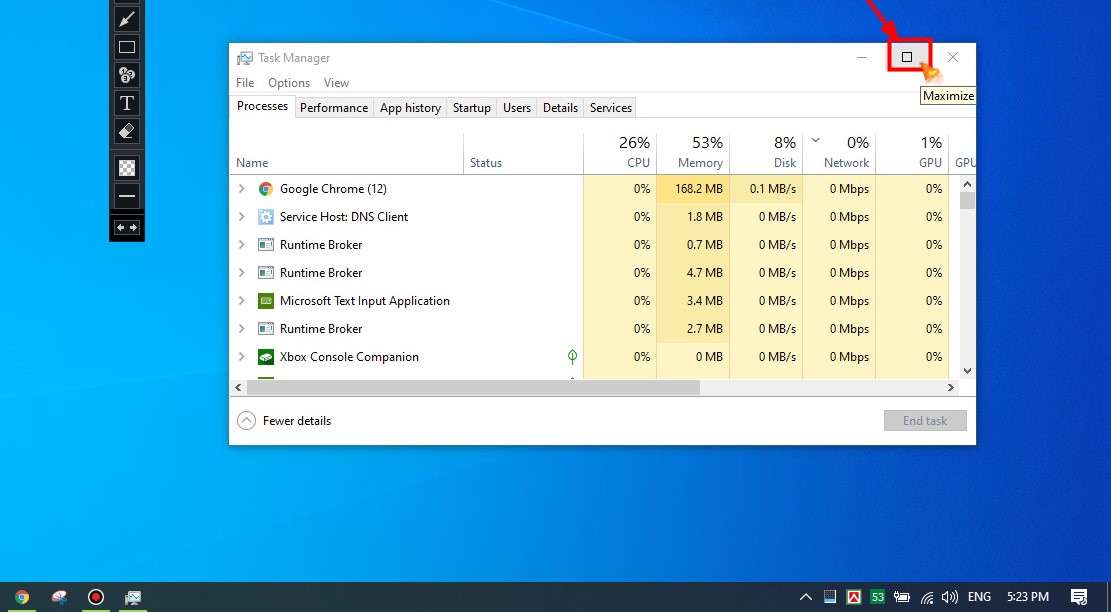
Task: Open Google Chrome from the taskbar
Action: (22, 597)
